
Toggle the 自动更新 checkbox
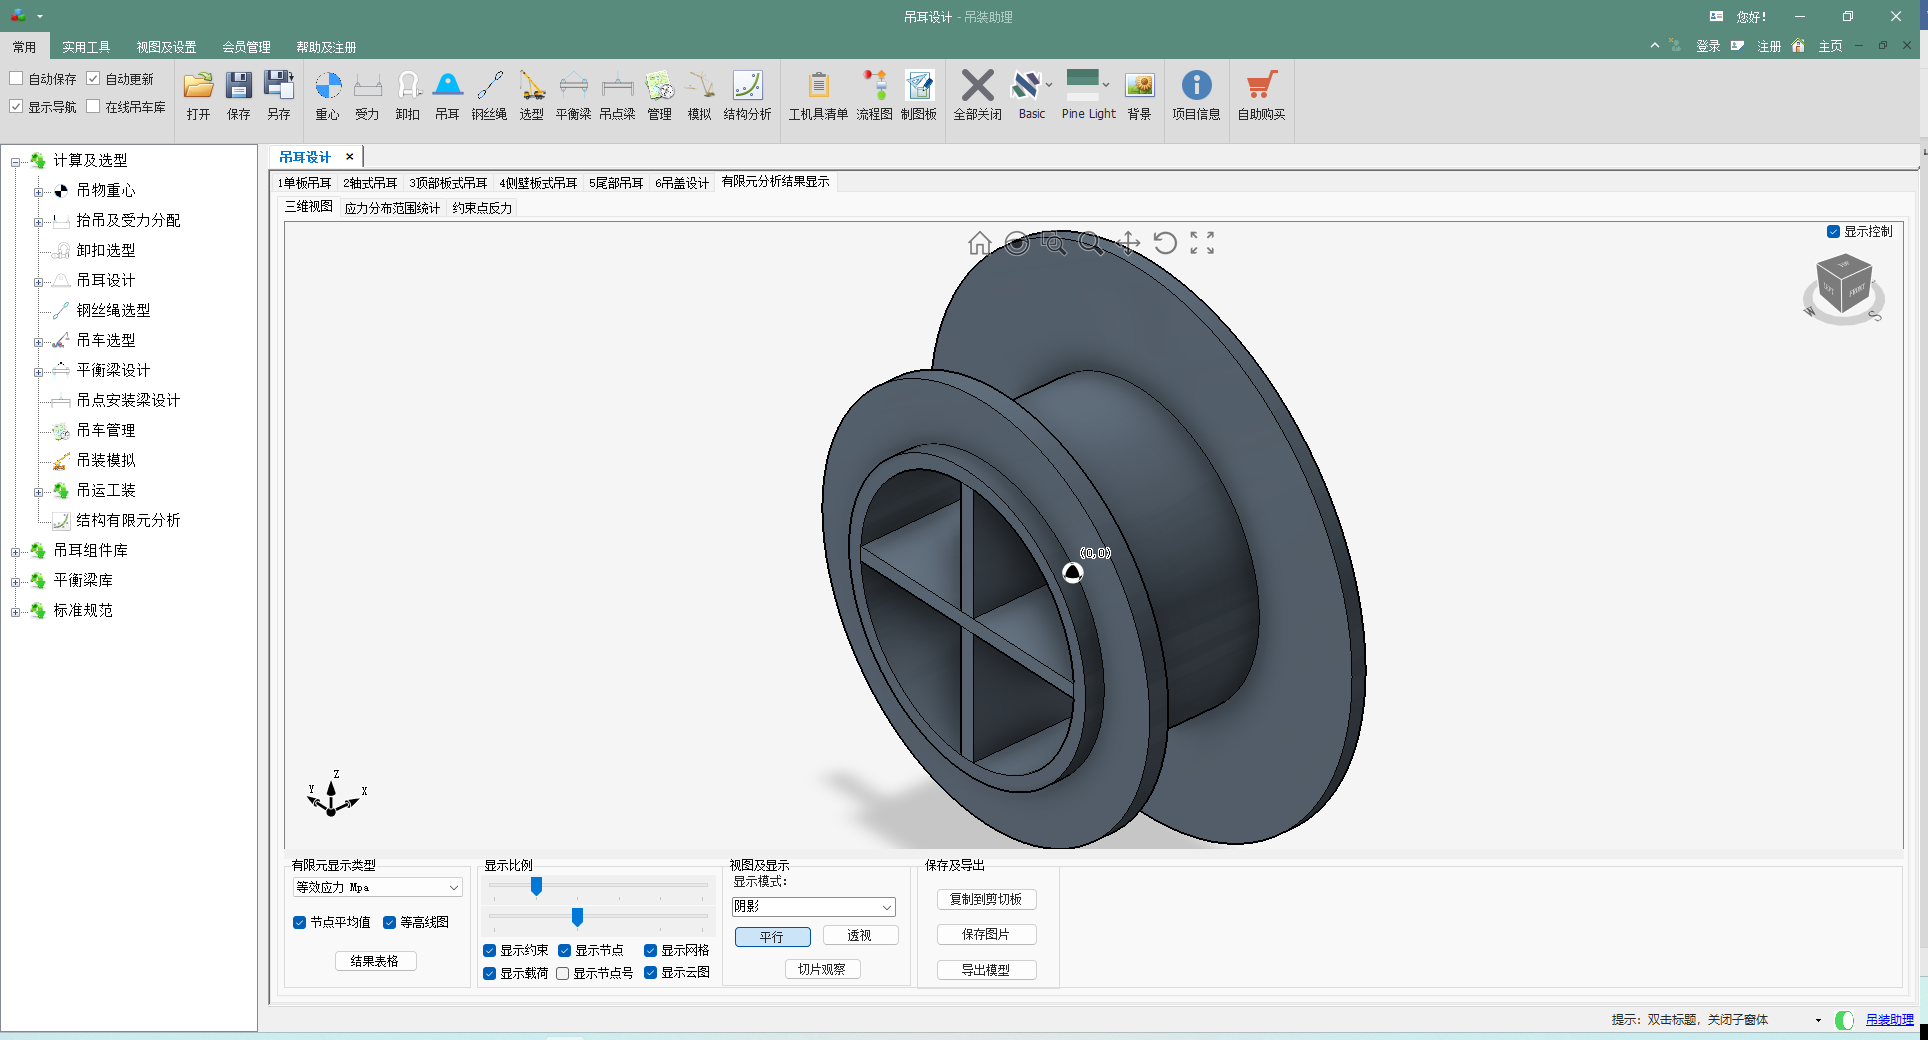93,78
